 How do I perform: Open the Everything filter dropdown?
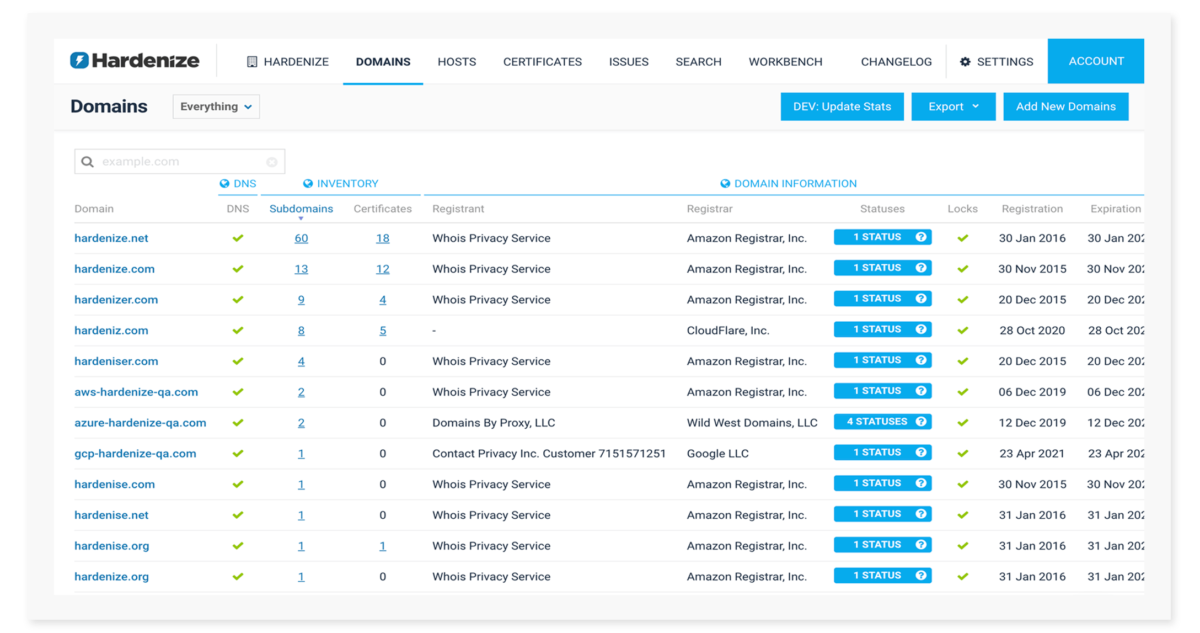(216, 107)
